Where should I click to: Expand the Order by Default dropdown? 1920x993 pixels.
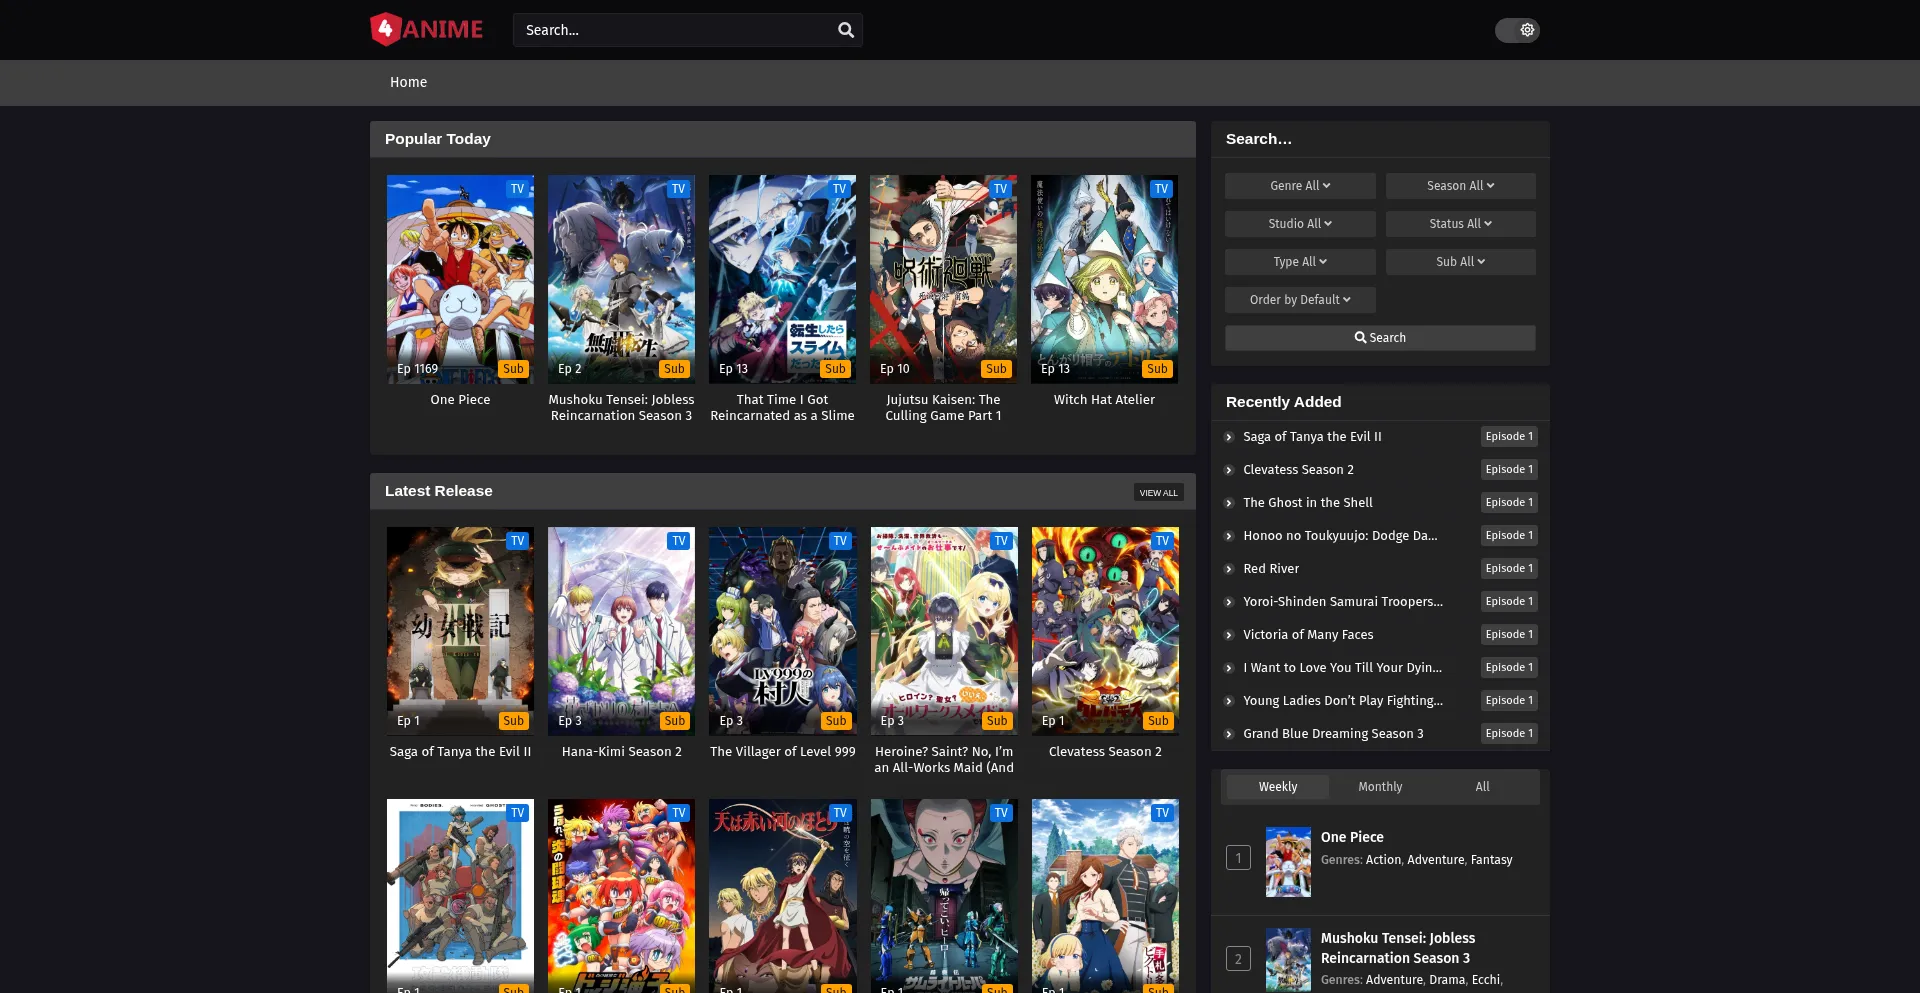click(1300, 300)
